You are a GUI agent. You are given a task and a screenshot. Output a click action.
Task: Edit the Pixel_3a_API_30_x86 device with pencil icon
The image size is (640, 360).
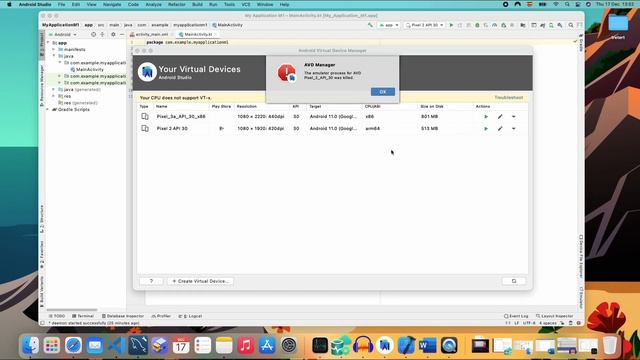500,117
